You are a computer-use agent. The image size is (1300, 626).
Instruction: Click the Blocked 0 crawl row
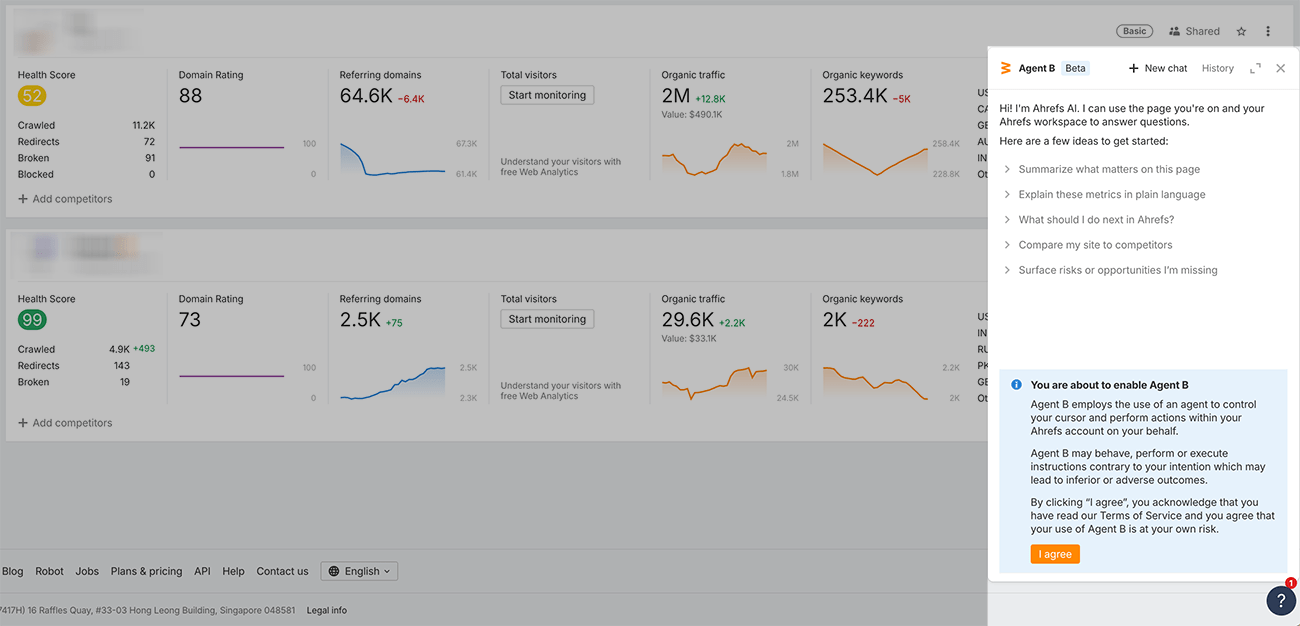click(x=86, y=174)
